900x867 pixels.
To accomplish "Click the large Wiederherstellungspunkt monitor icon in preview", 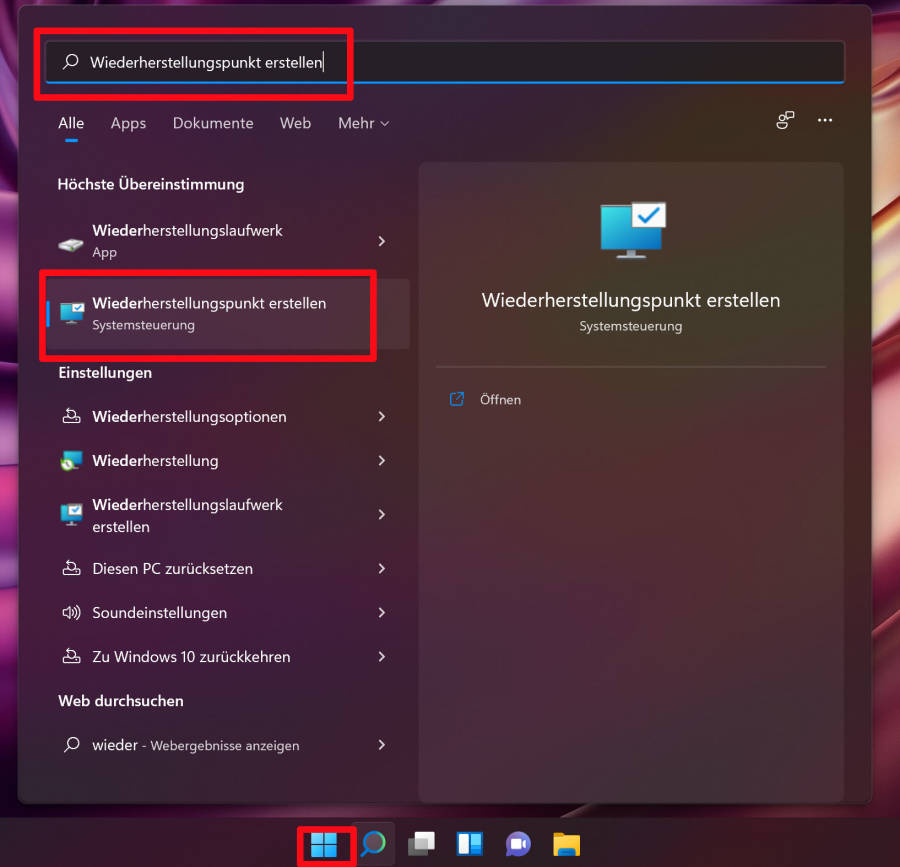I will (x=632, y=230).
